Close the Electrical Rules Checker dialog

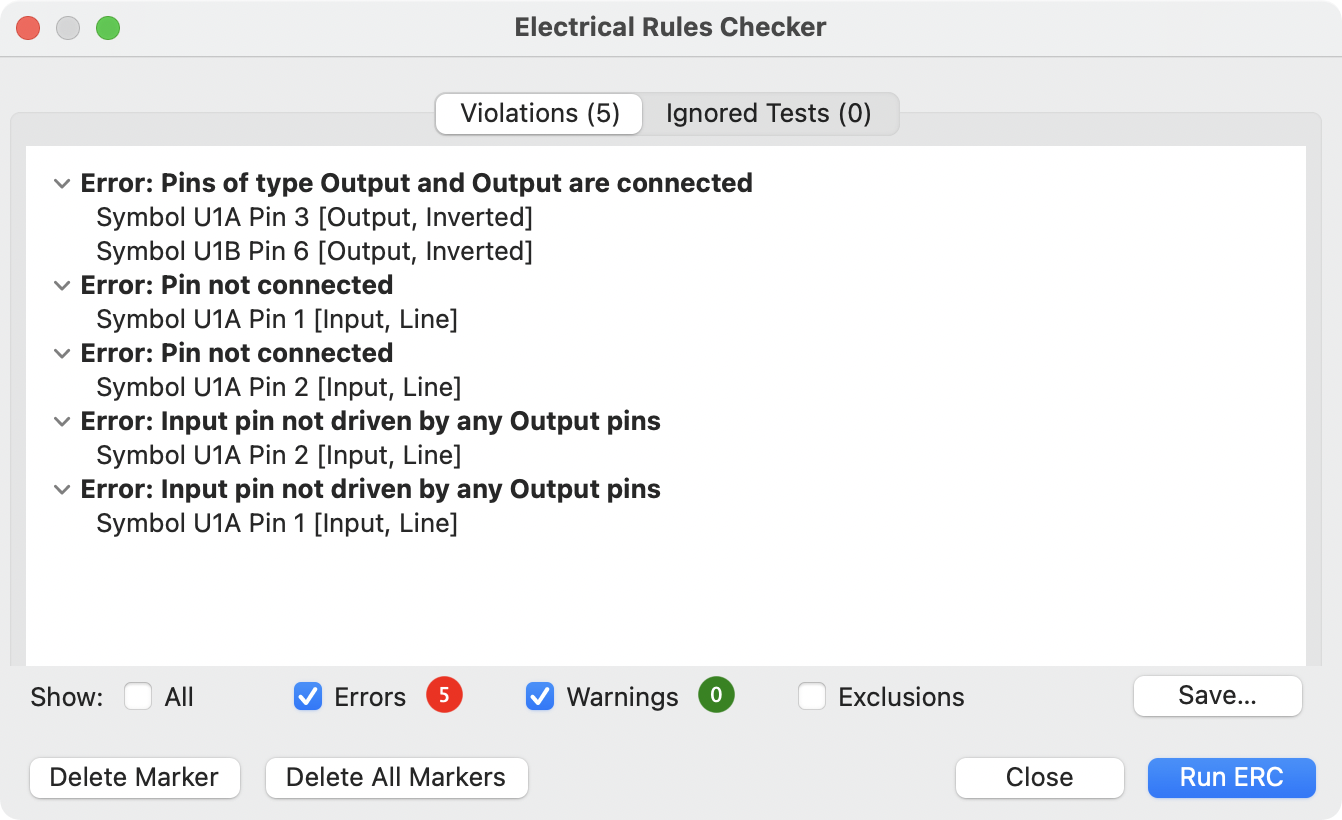tap(1039, 777)
